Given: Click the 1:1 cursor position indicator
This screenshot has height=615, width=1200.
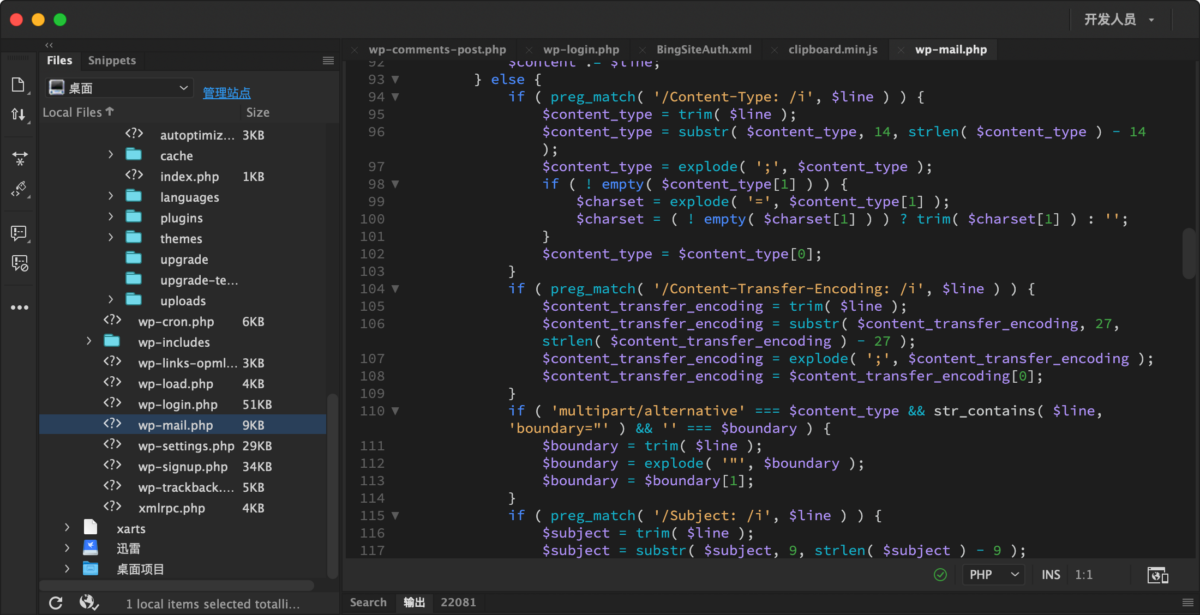Looking at the screenshot, I should 1084,575.
